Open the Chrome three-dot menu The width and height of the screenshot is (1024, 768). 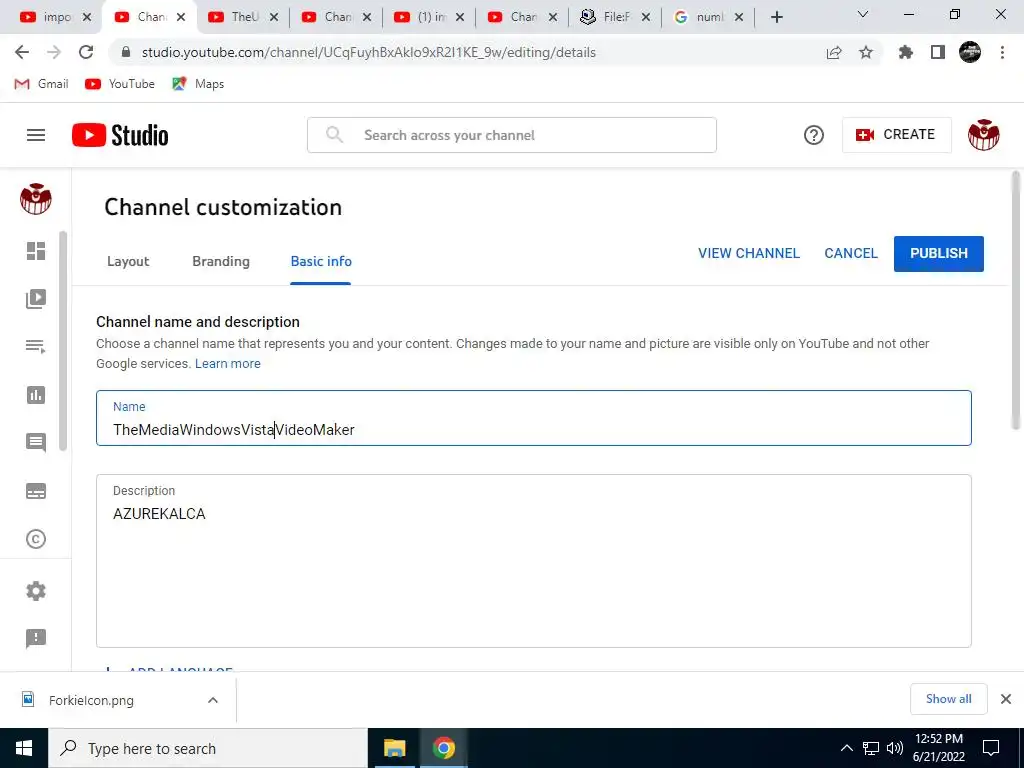coord(1002,52)
